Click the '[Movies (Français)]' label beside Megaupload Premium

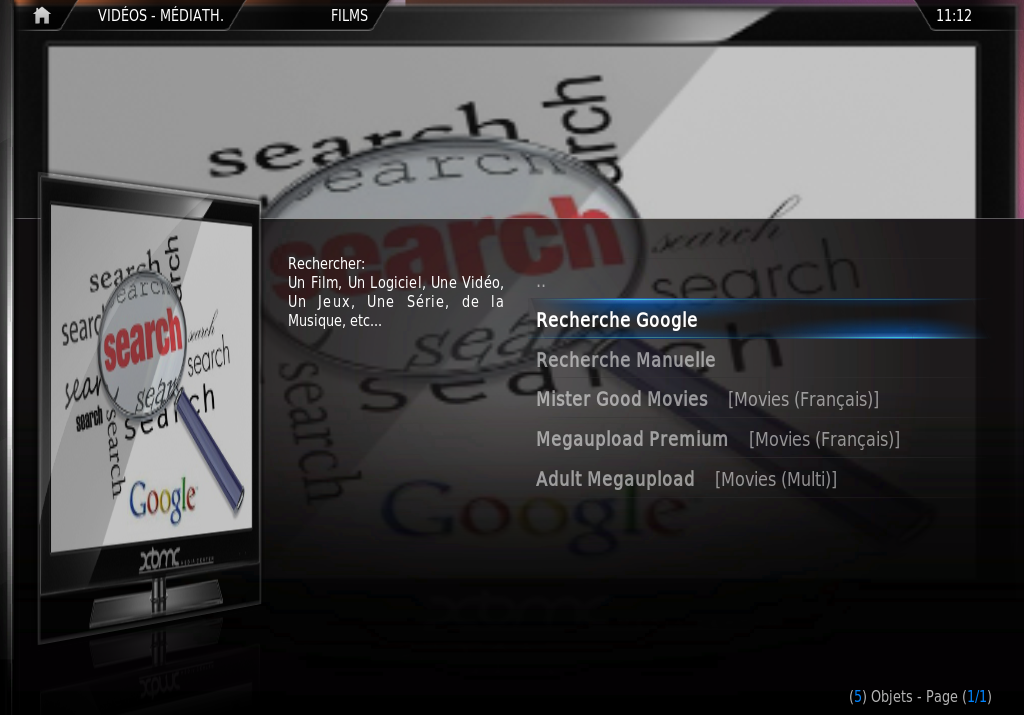pos(824,440)
